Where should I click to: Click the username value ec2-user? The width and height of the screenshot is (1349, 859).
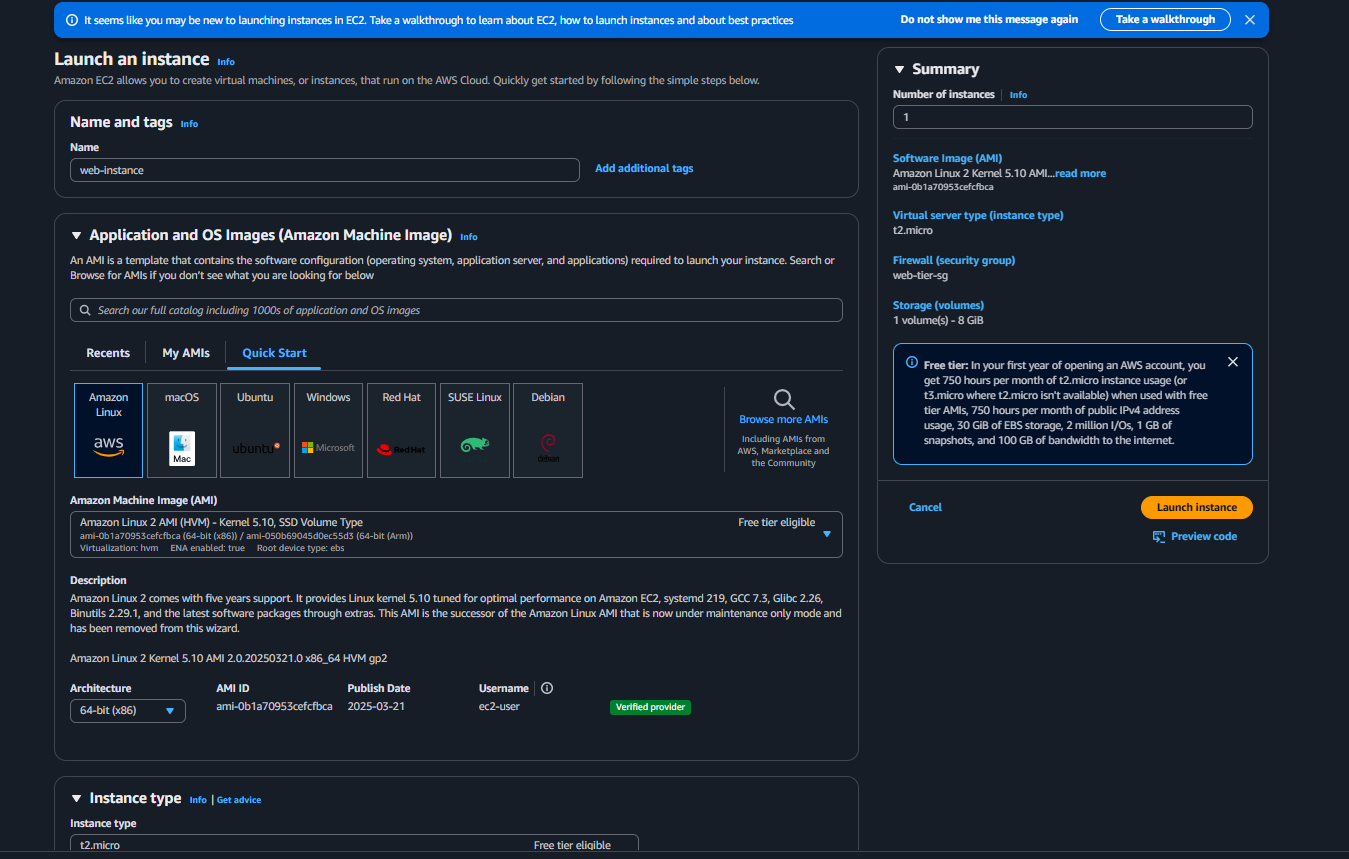click(x=499, y=706)
